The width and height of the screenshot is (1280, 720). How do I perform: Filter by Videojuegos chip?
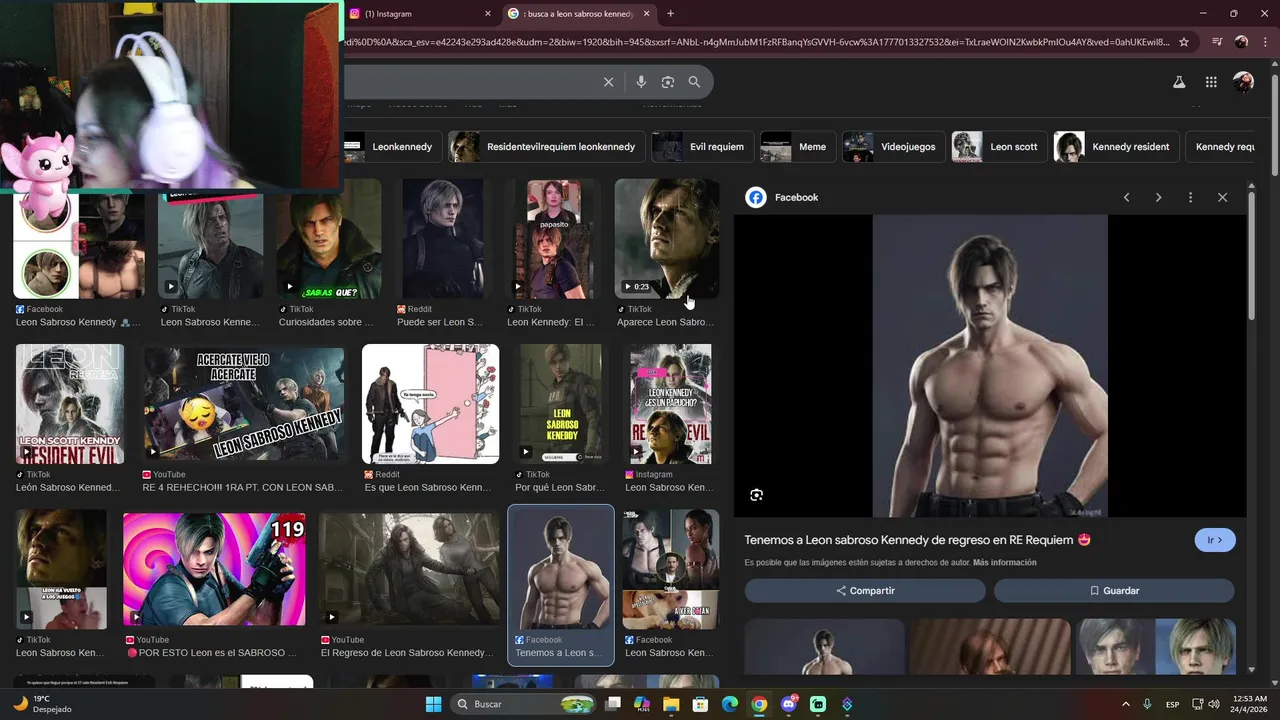click(x=894, y=147)
